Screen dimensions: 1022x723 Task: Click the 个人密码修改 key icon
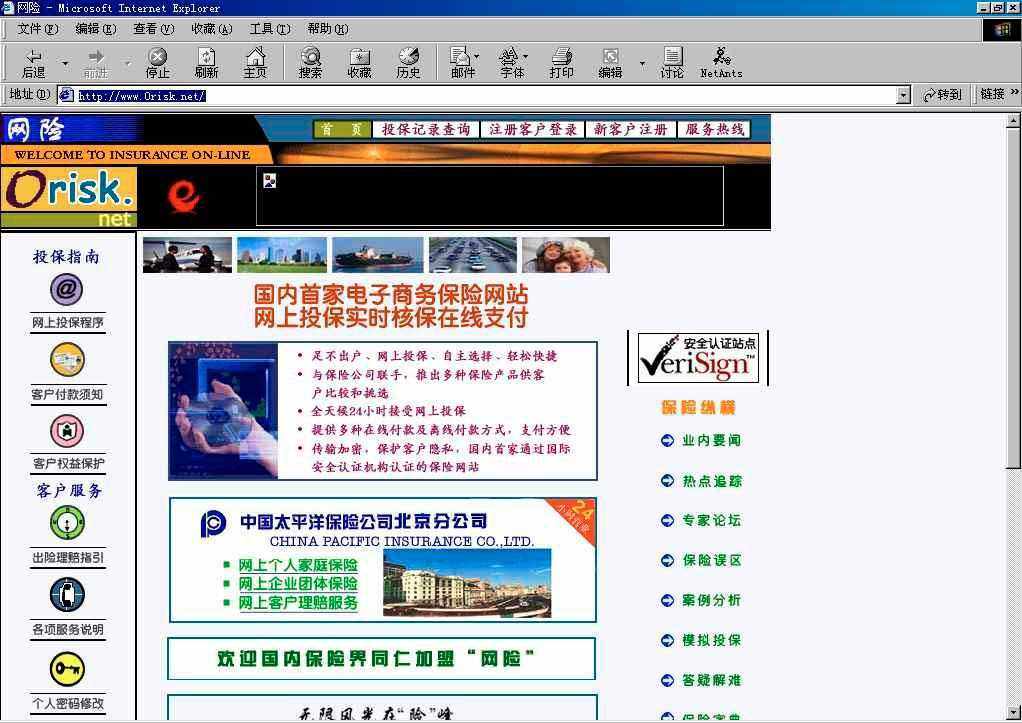click(x=67, y=669)
